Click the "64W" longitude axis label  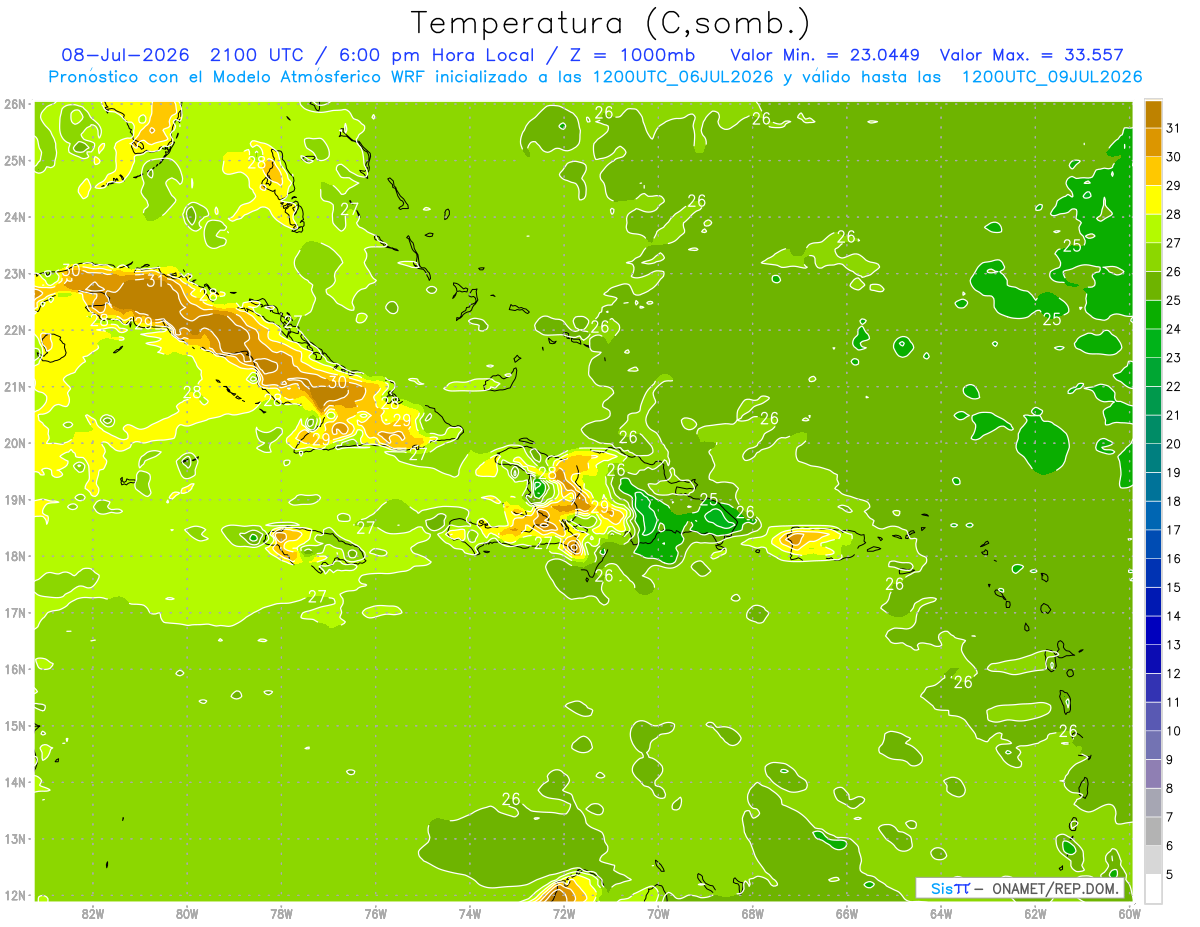[x=941, y=913]
